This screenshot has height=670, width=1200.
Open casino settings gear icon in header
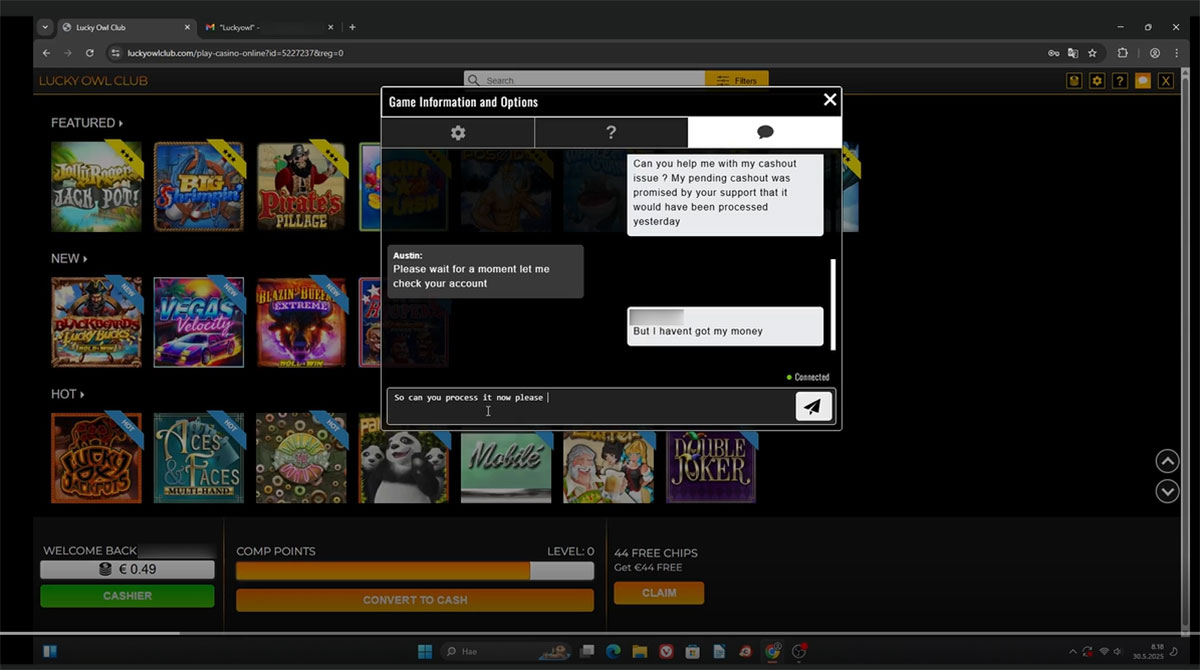point(1097,81)
